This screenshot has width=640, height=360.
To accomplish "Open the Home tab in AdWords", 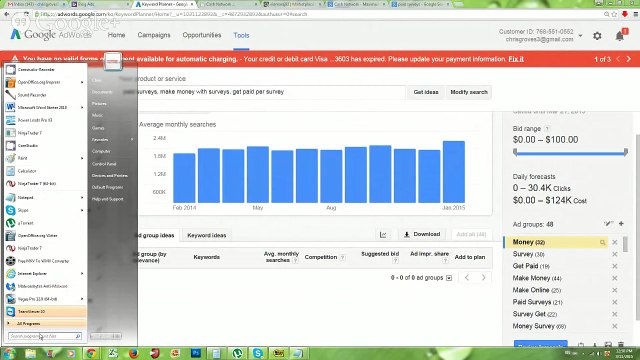I will (116, 35).
